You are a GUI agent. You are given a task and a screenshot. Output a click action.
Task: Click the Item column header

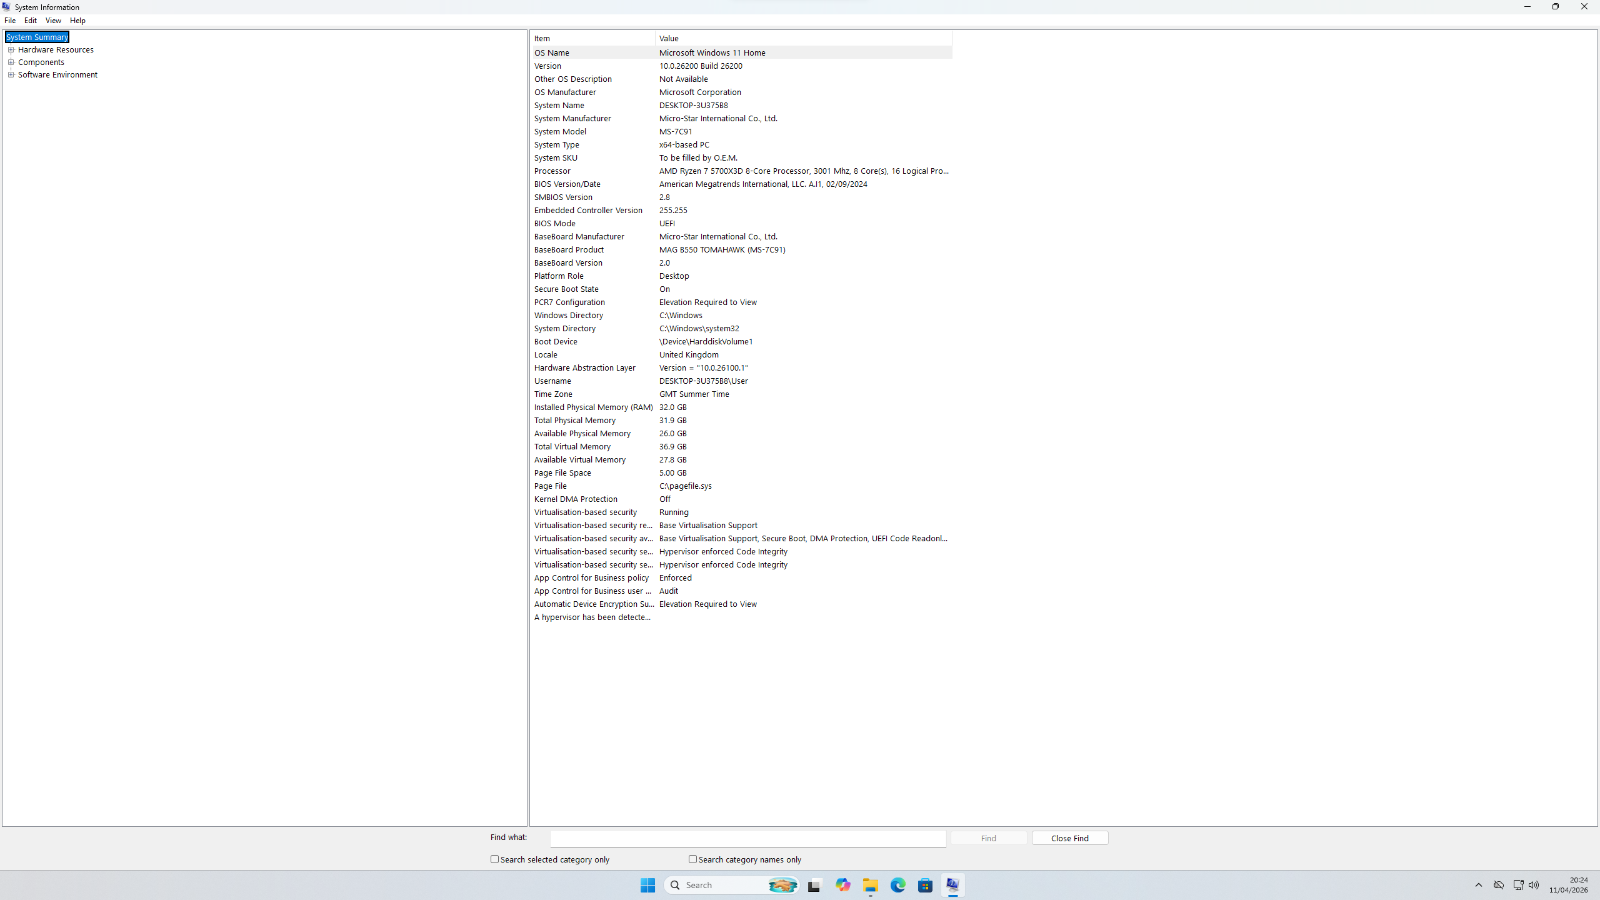(592, 39)
